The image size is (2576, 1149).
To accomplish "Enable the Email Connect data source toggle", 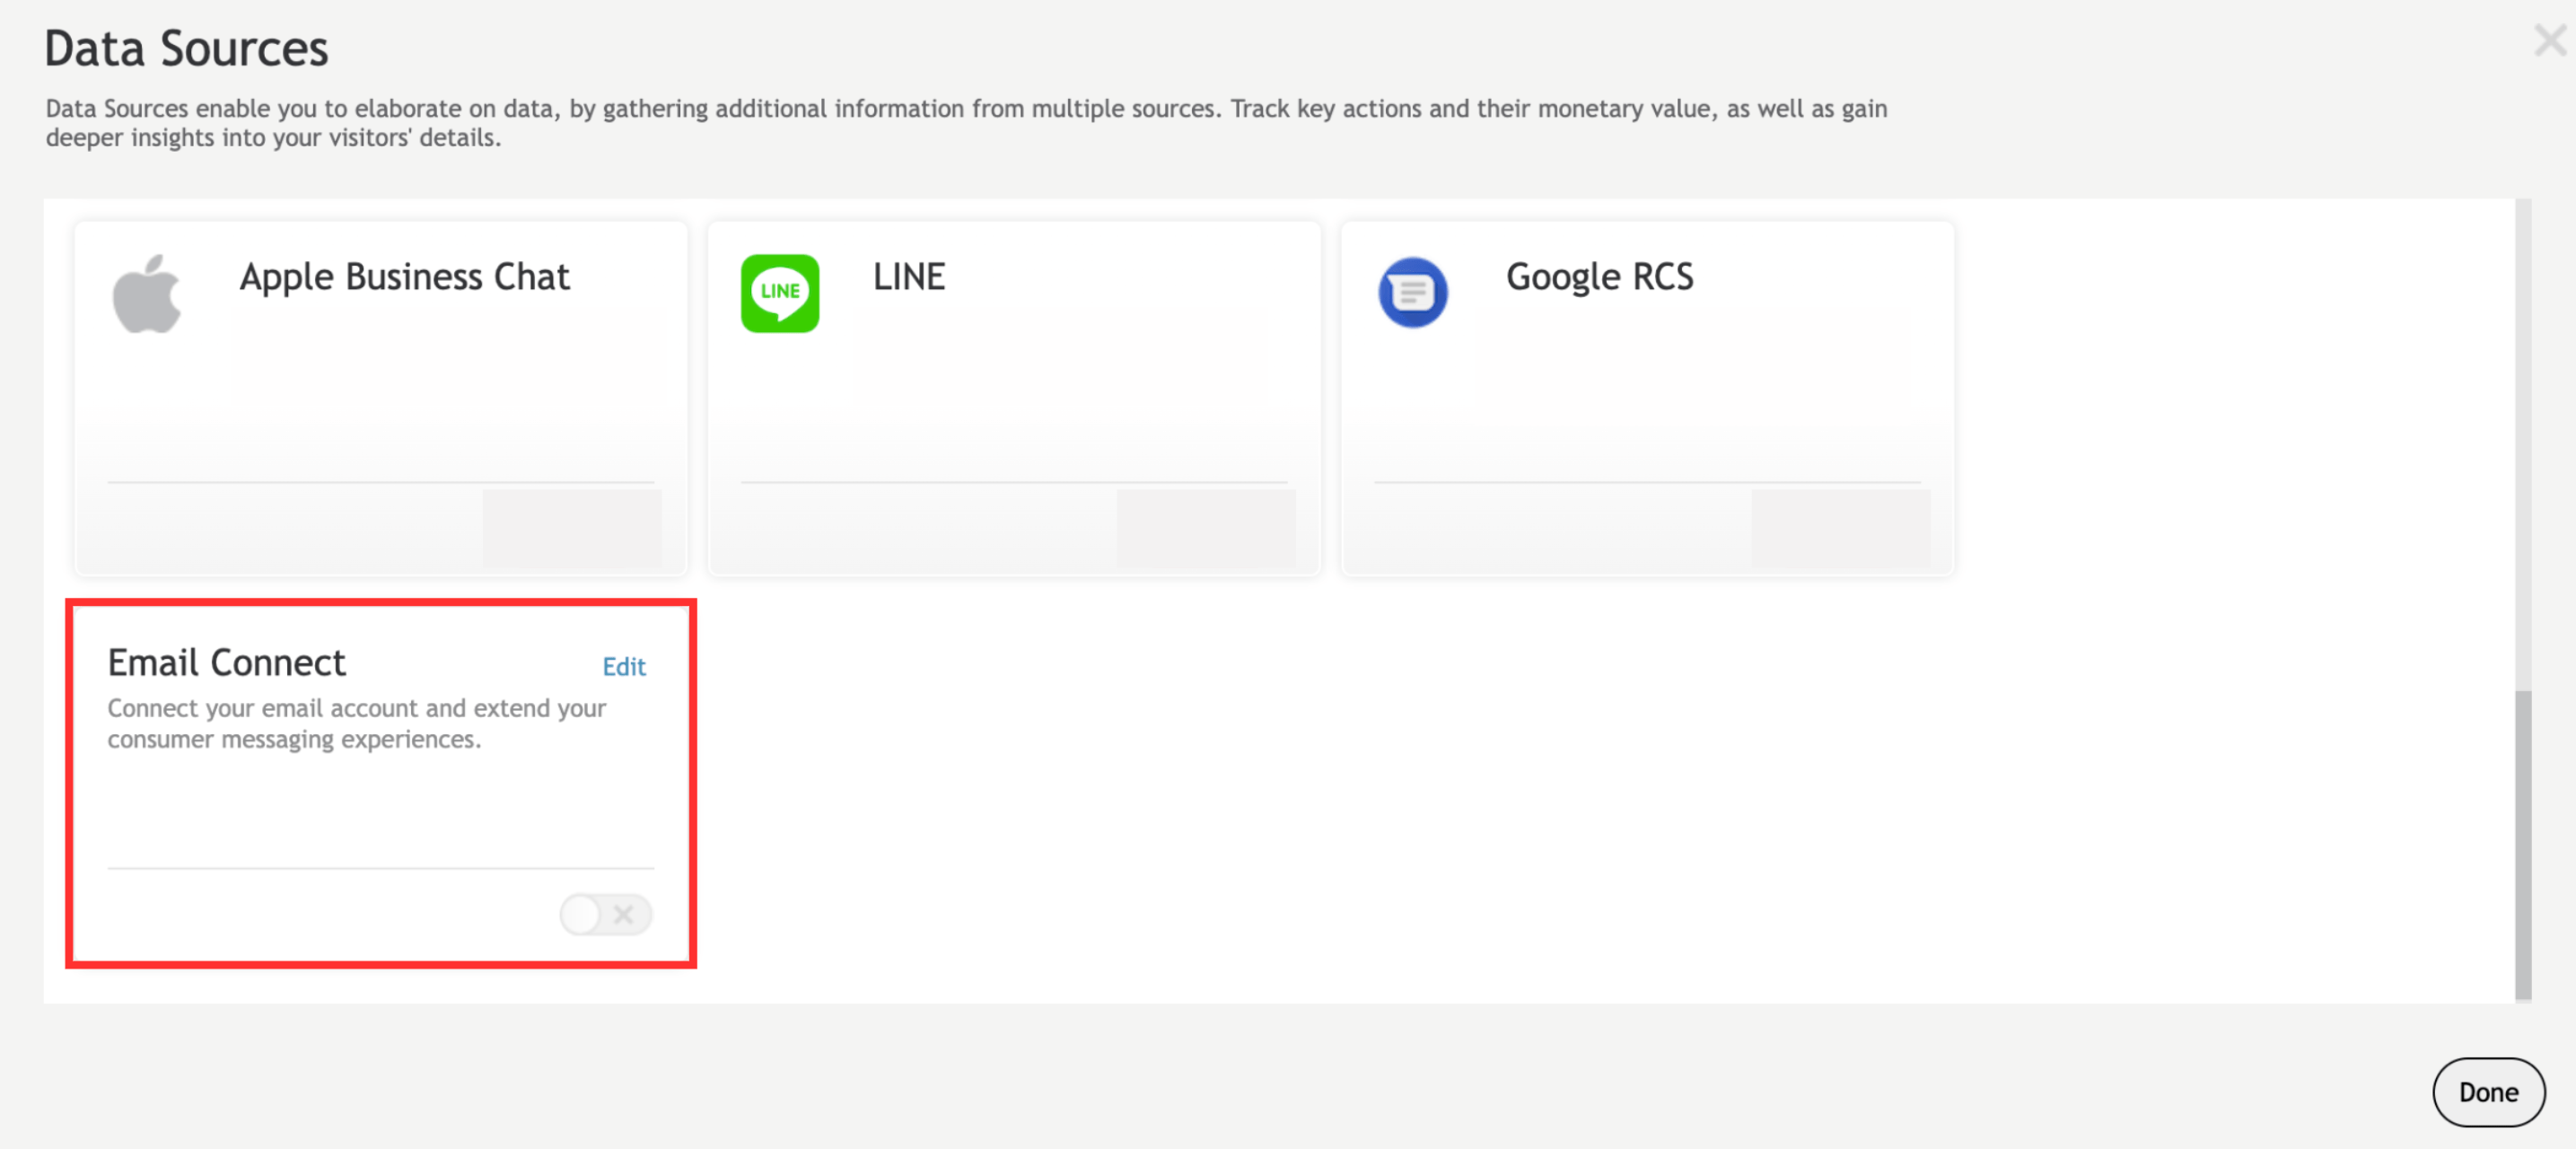I will point(605,914).
